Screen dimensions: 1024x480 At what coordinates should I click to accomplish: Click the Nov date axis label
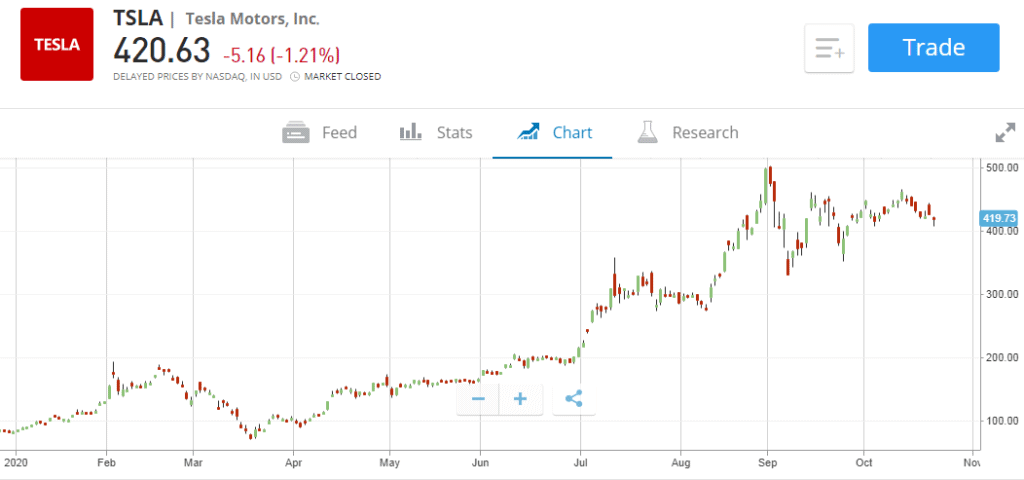click(x=972, y=463)
